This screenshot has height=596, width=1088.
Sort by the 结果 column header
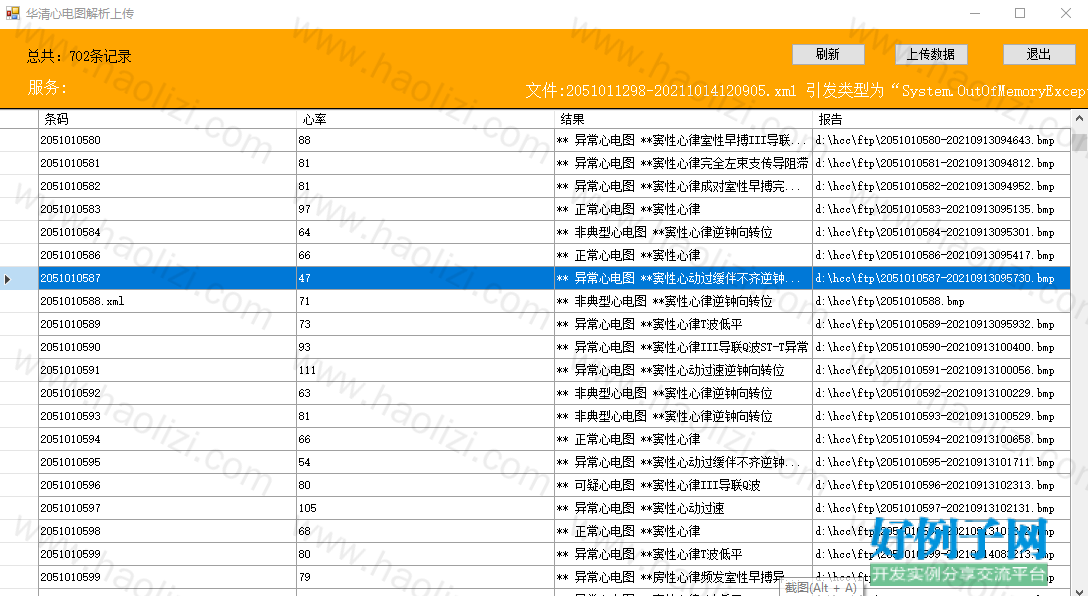click(x=683, y=119)
